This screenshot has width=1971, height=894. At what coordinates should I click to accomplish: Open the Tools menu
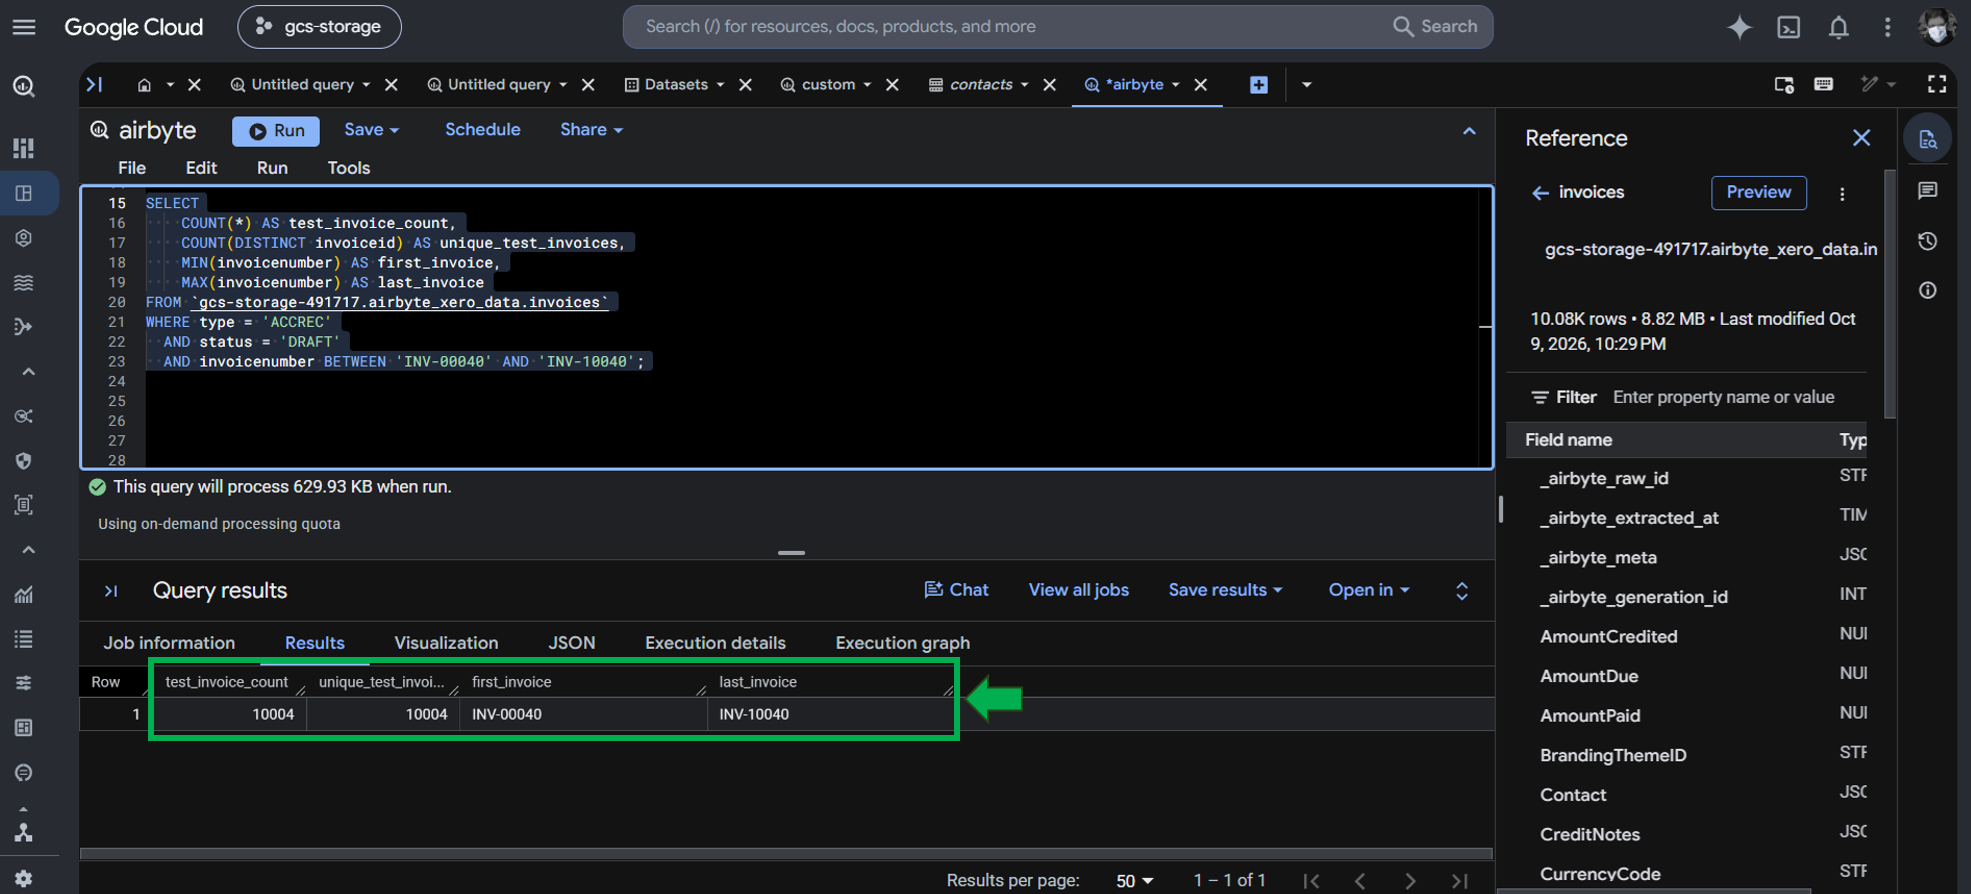click(349, 168)
